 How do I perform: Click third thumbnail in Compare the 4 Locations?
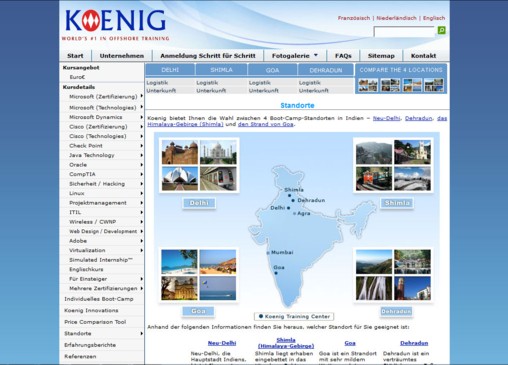tap(412, 85)
